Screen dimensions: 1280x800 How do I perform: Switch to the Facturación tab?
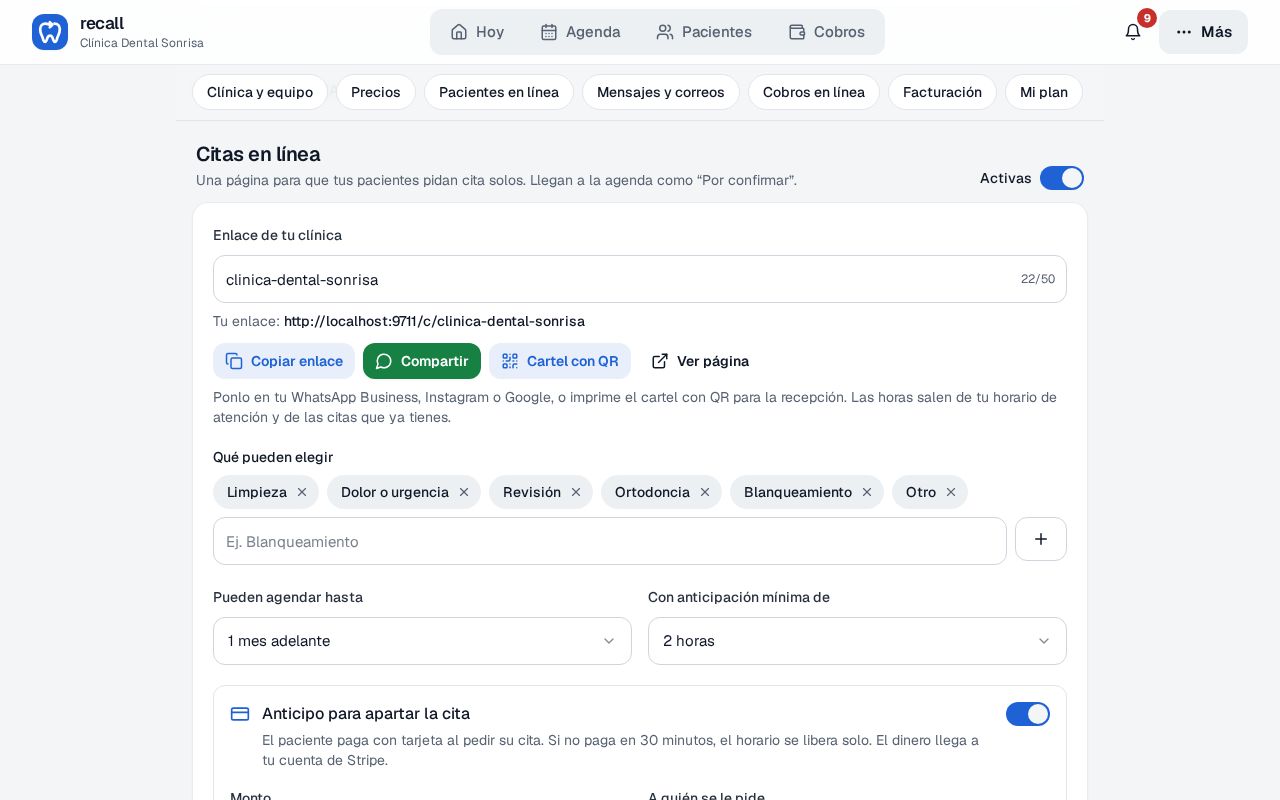point(942,92)
